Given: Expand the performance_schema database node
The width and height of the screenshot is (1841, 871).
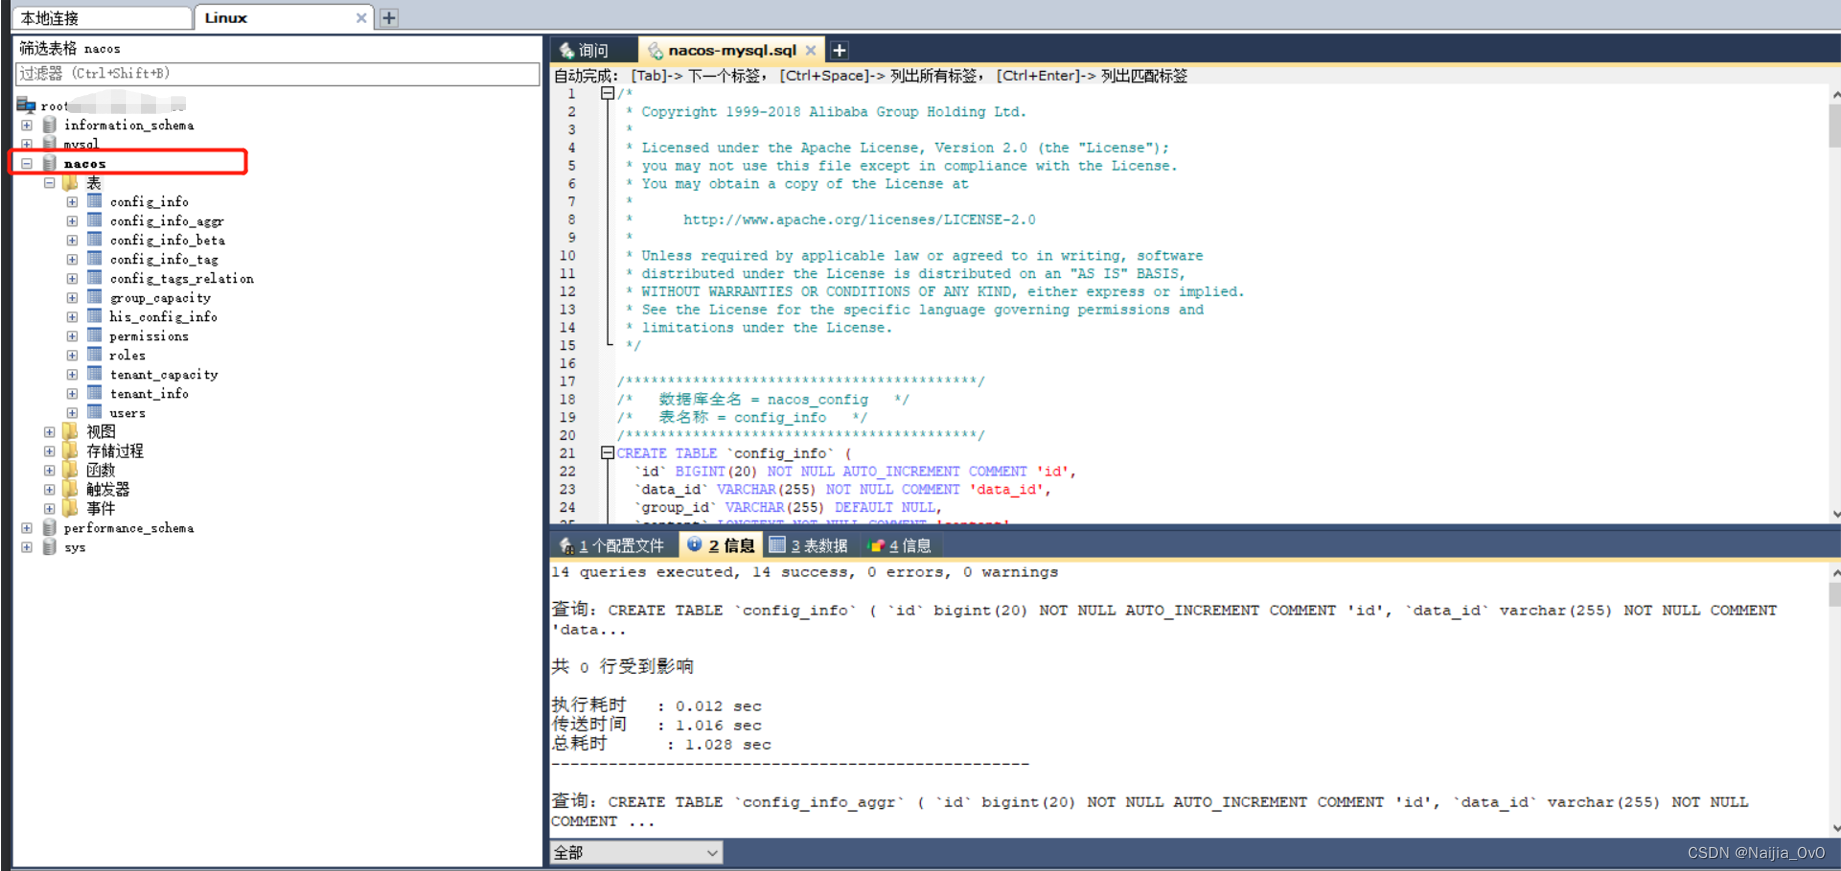Looking at the screenshot, I should [x=27, y=528].
